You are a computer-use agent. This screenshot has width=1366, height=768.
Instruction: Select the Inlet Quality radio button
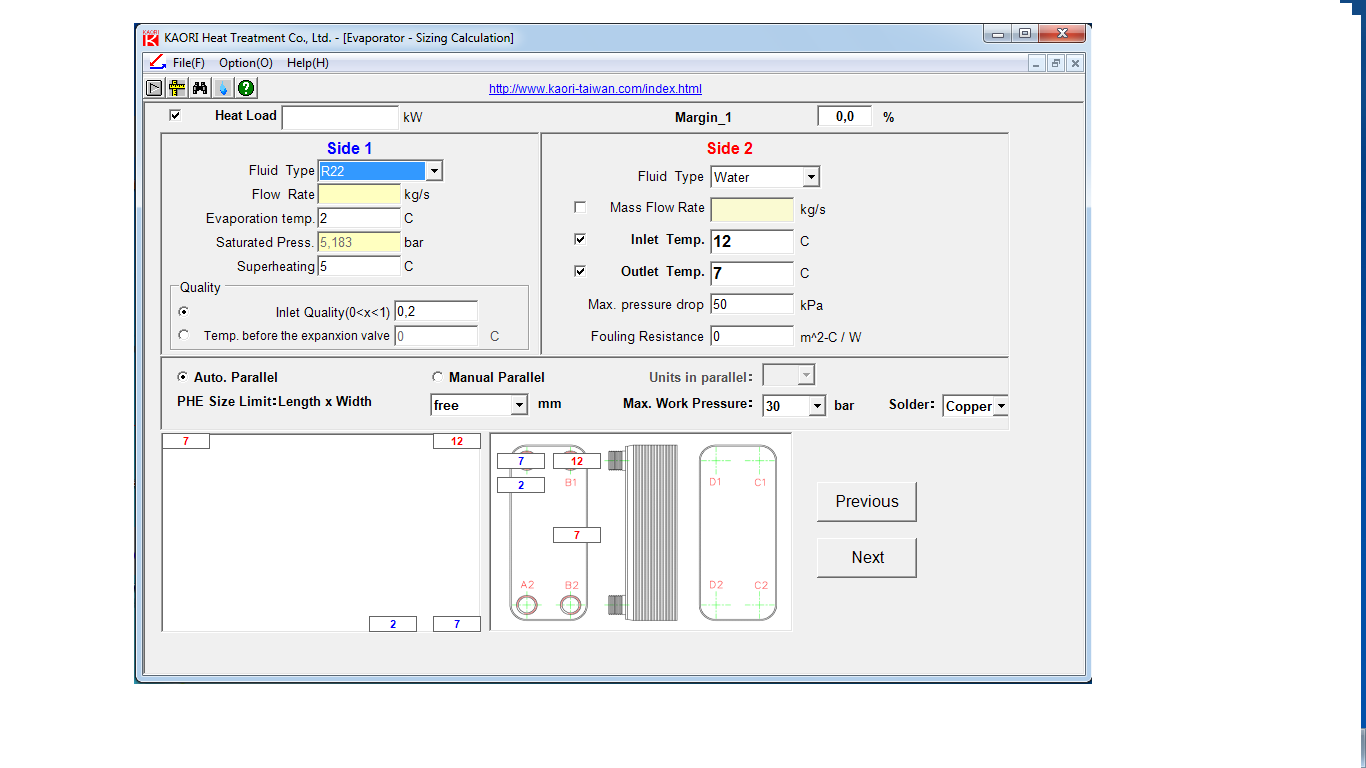183,311
